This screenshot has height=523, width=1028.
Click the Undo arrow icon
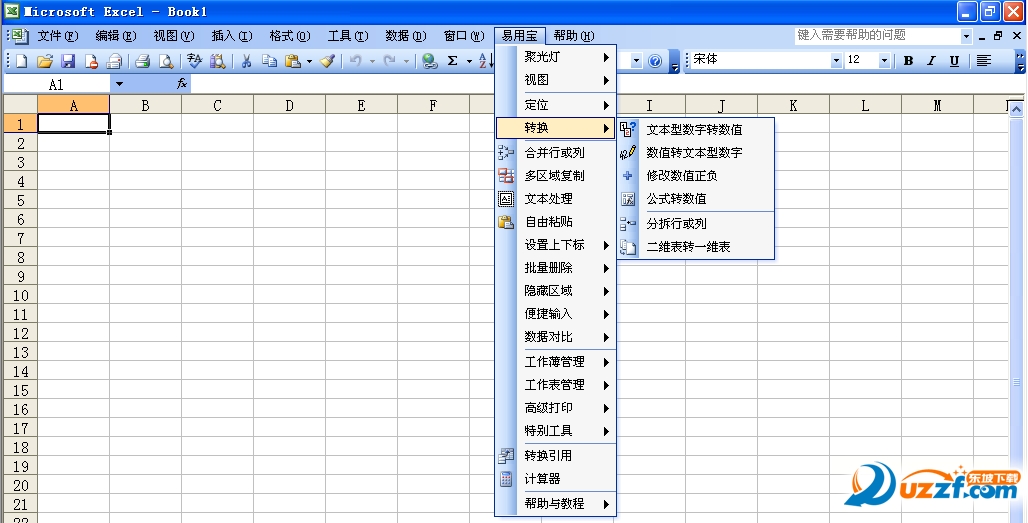(356, 61)
